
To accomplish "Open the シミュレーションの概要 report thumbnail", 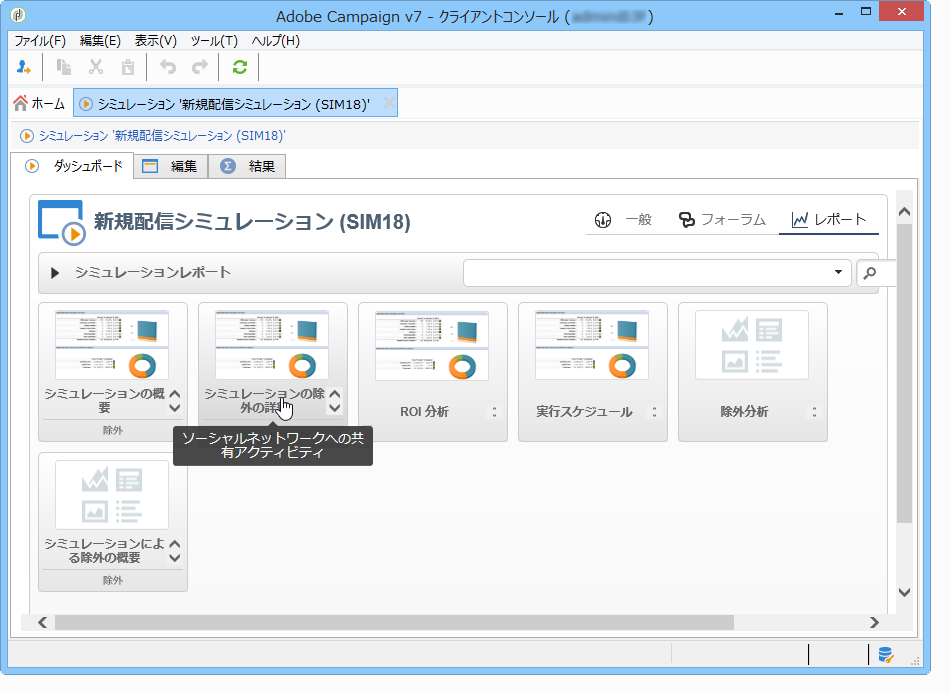I will coord(113,345).
